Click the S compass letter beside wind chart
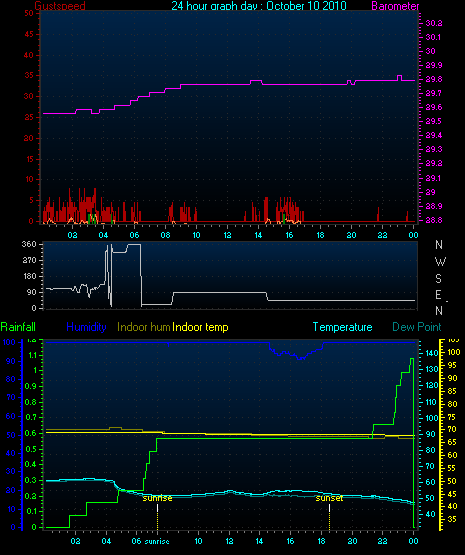 click(438, 279)
